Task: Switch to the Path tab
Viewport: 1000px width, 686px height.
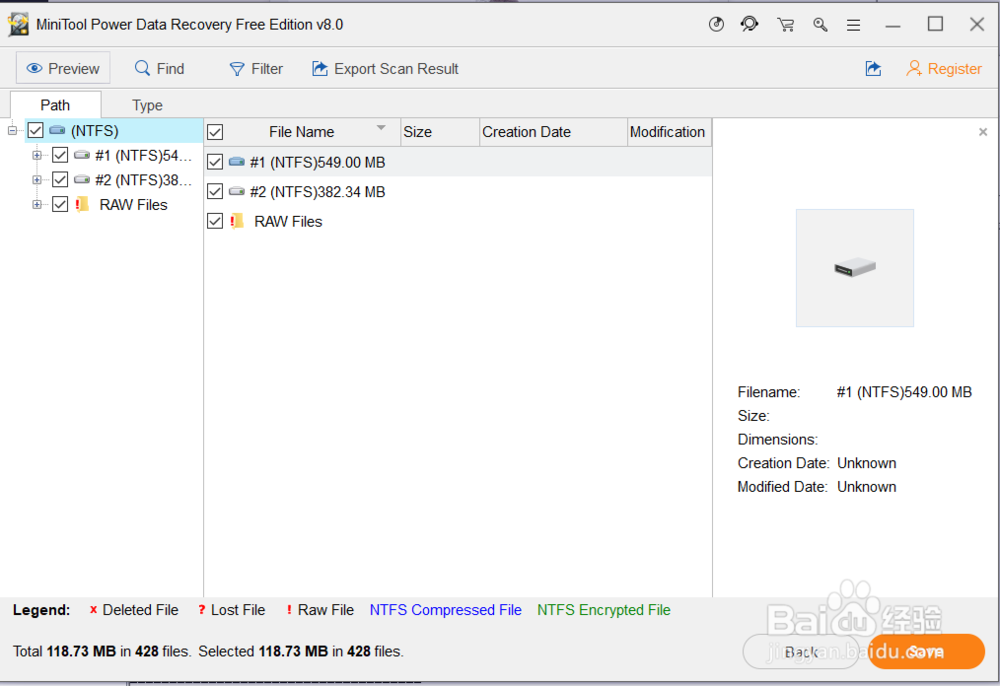Action: click(55, 105)
